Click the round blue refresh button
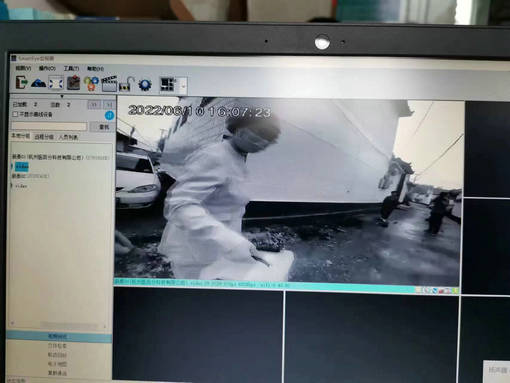510x383 pixels. (109, 115)
